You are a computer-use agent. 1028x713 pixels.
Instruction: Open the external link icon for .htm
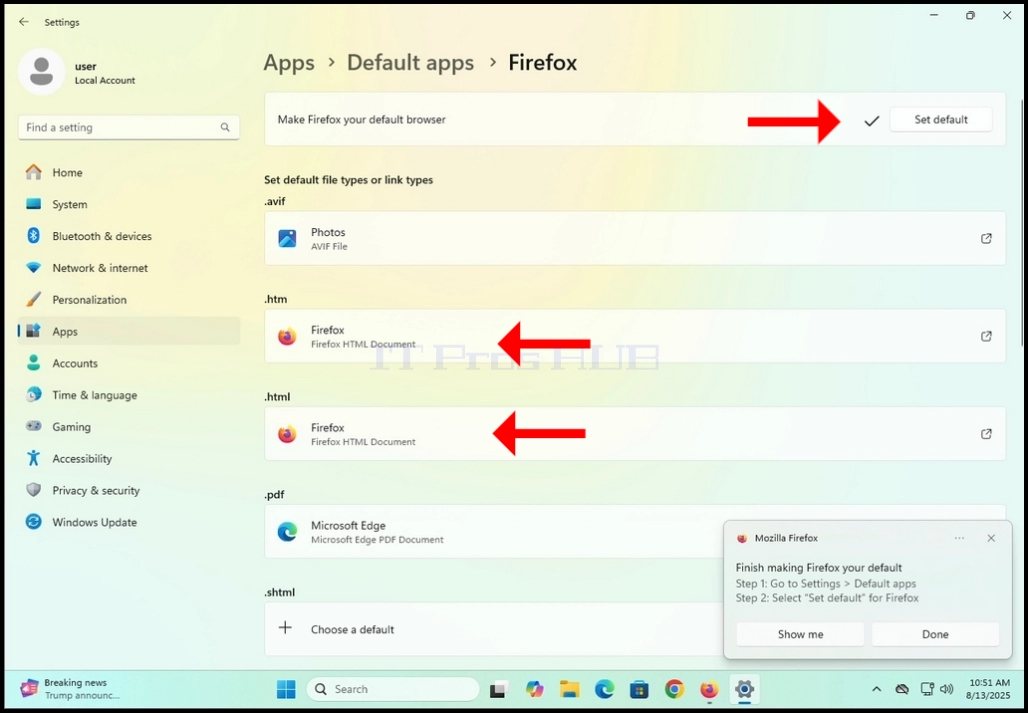point(986,336)
